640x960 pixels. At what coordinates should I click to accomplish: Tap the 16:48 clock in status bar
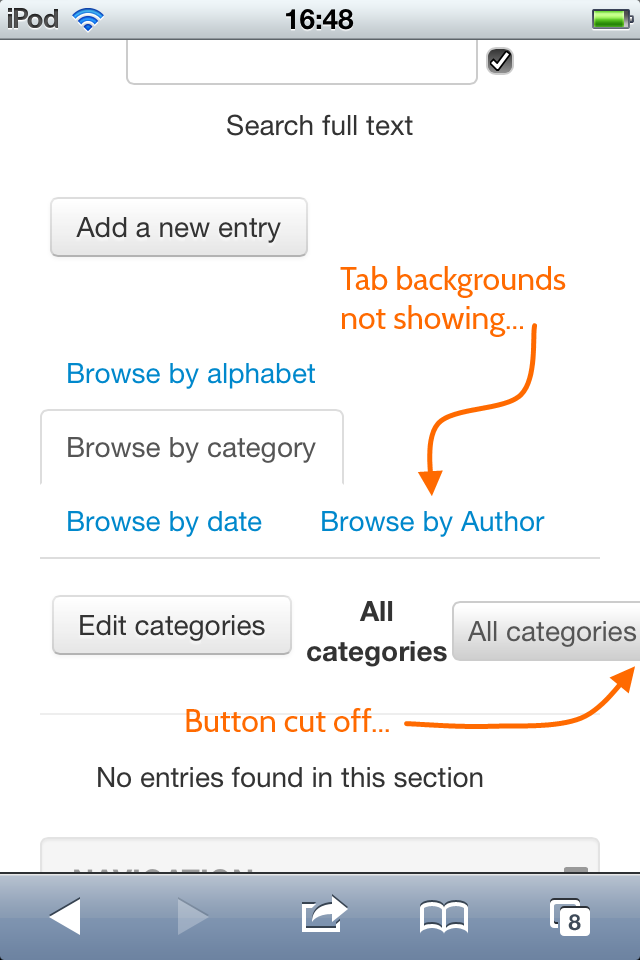[x=319, y=20]
